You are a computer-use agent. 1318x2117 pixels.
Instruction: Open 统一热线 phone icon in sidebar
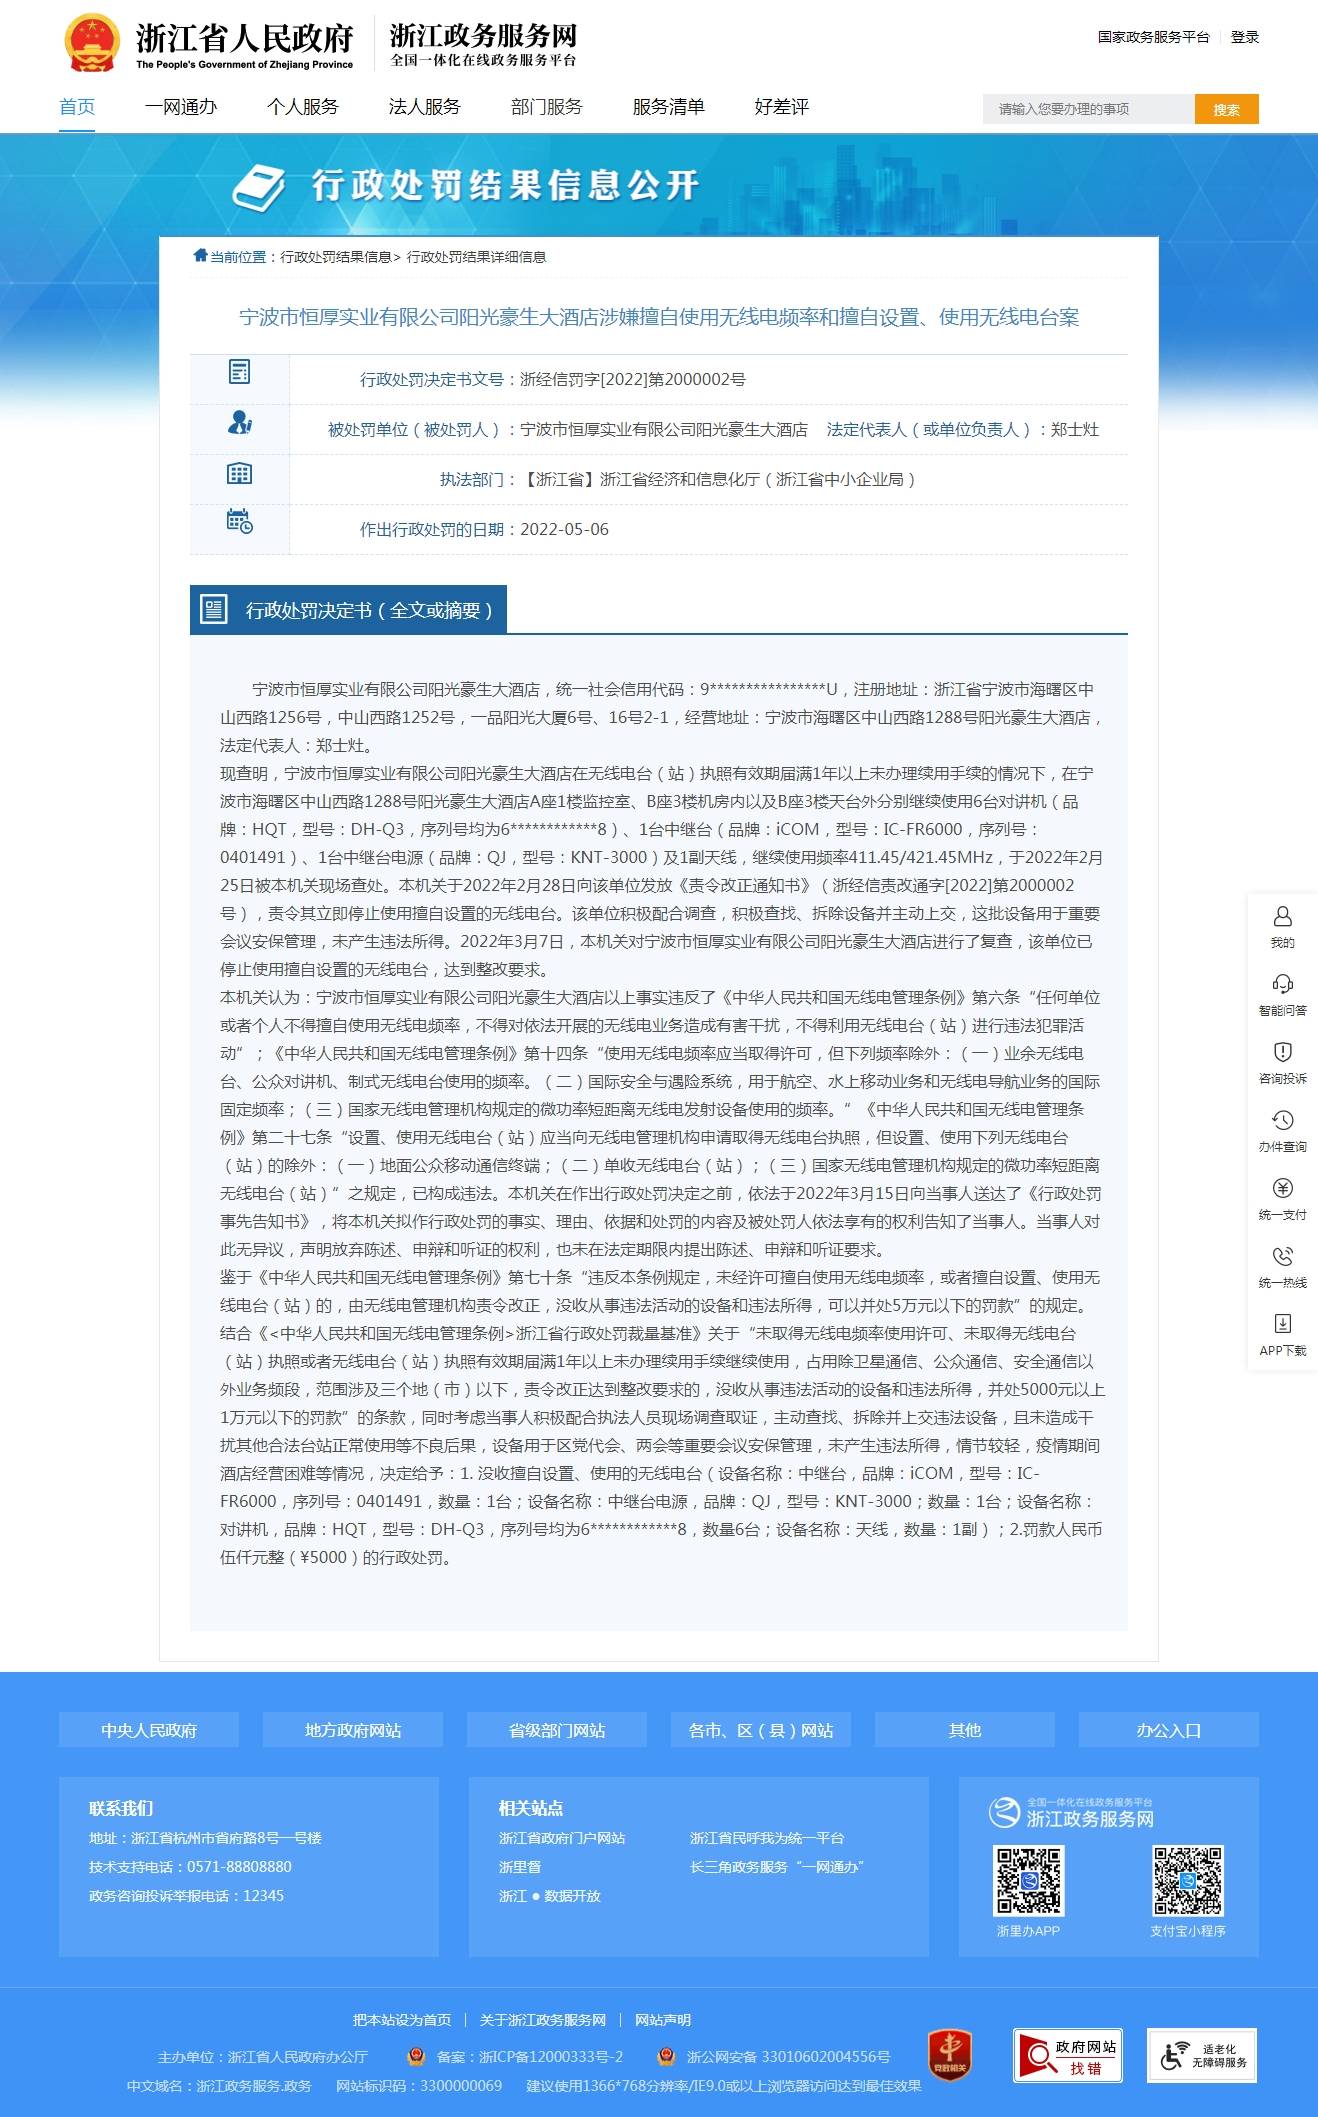tap(1282, 1256)
